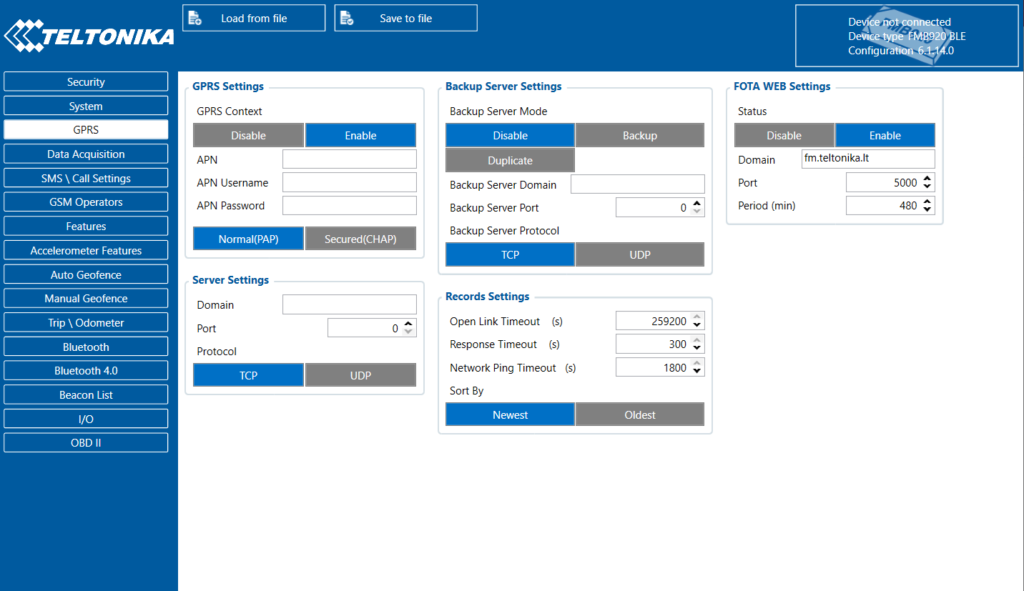Click the Load from file icon
The height and width of the screenshot is (591, 1024).
(x=195, y=18)
